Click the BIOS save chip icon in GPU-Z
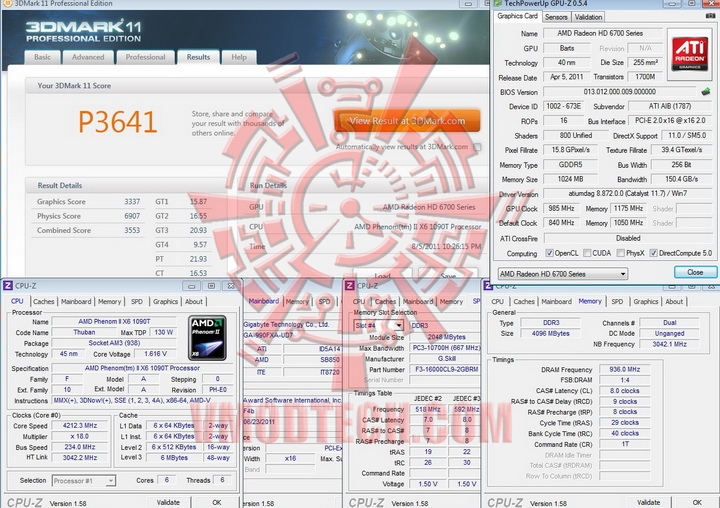This screenshot has width=720, height=508. [706, 92]
